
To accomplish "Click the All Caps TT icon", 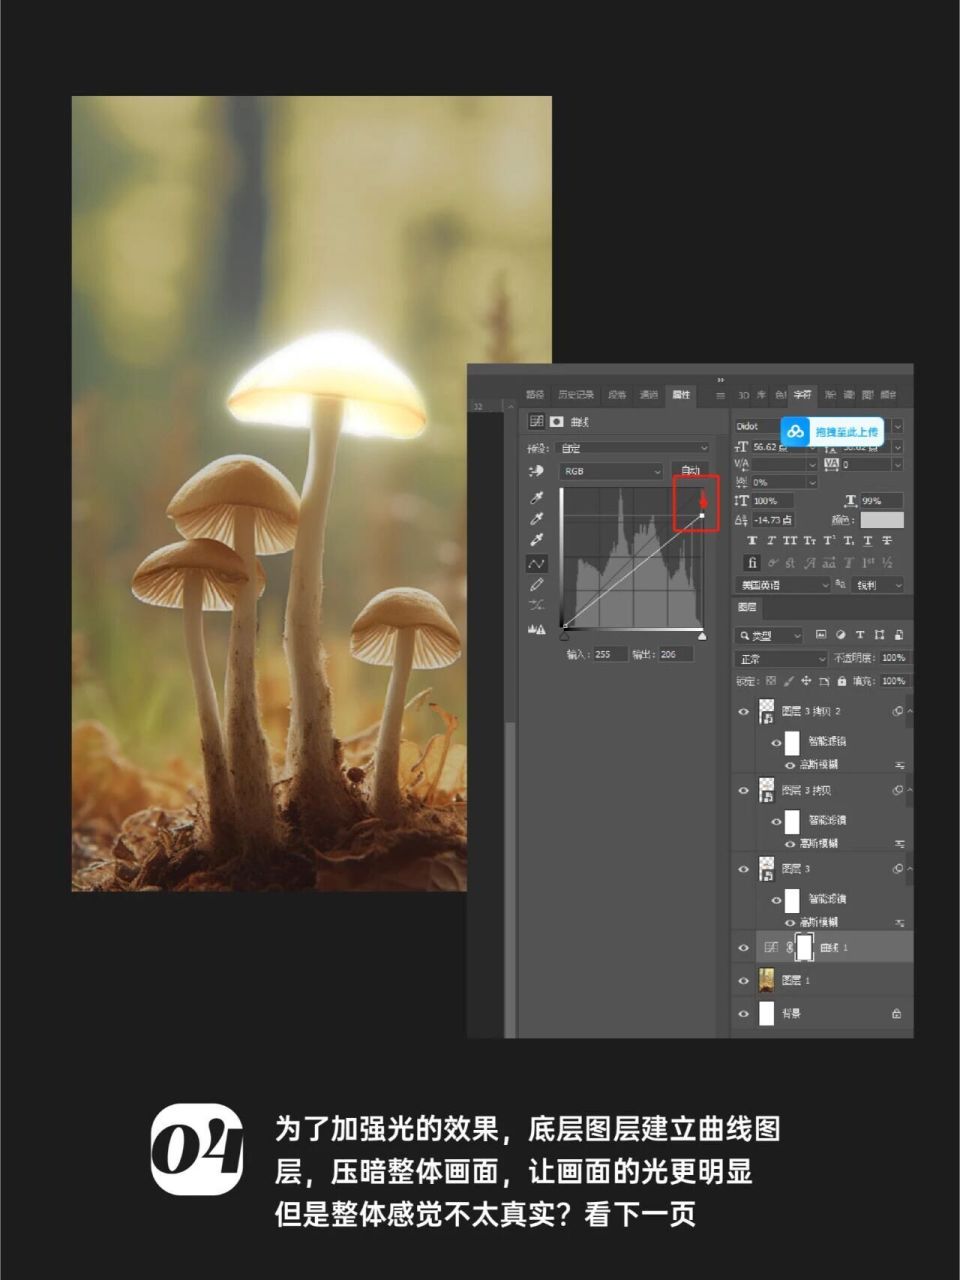I will tap(790, 540).
